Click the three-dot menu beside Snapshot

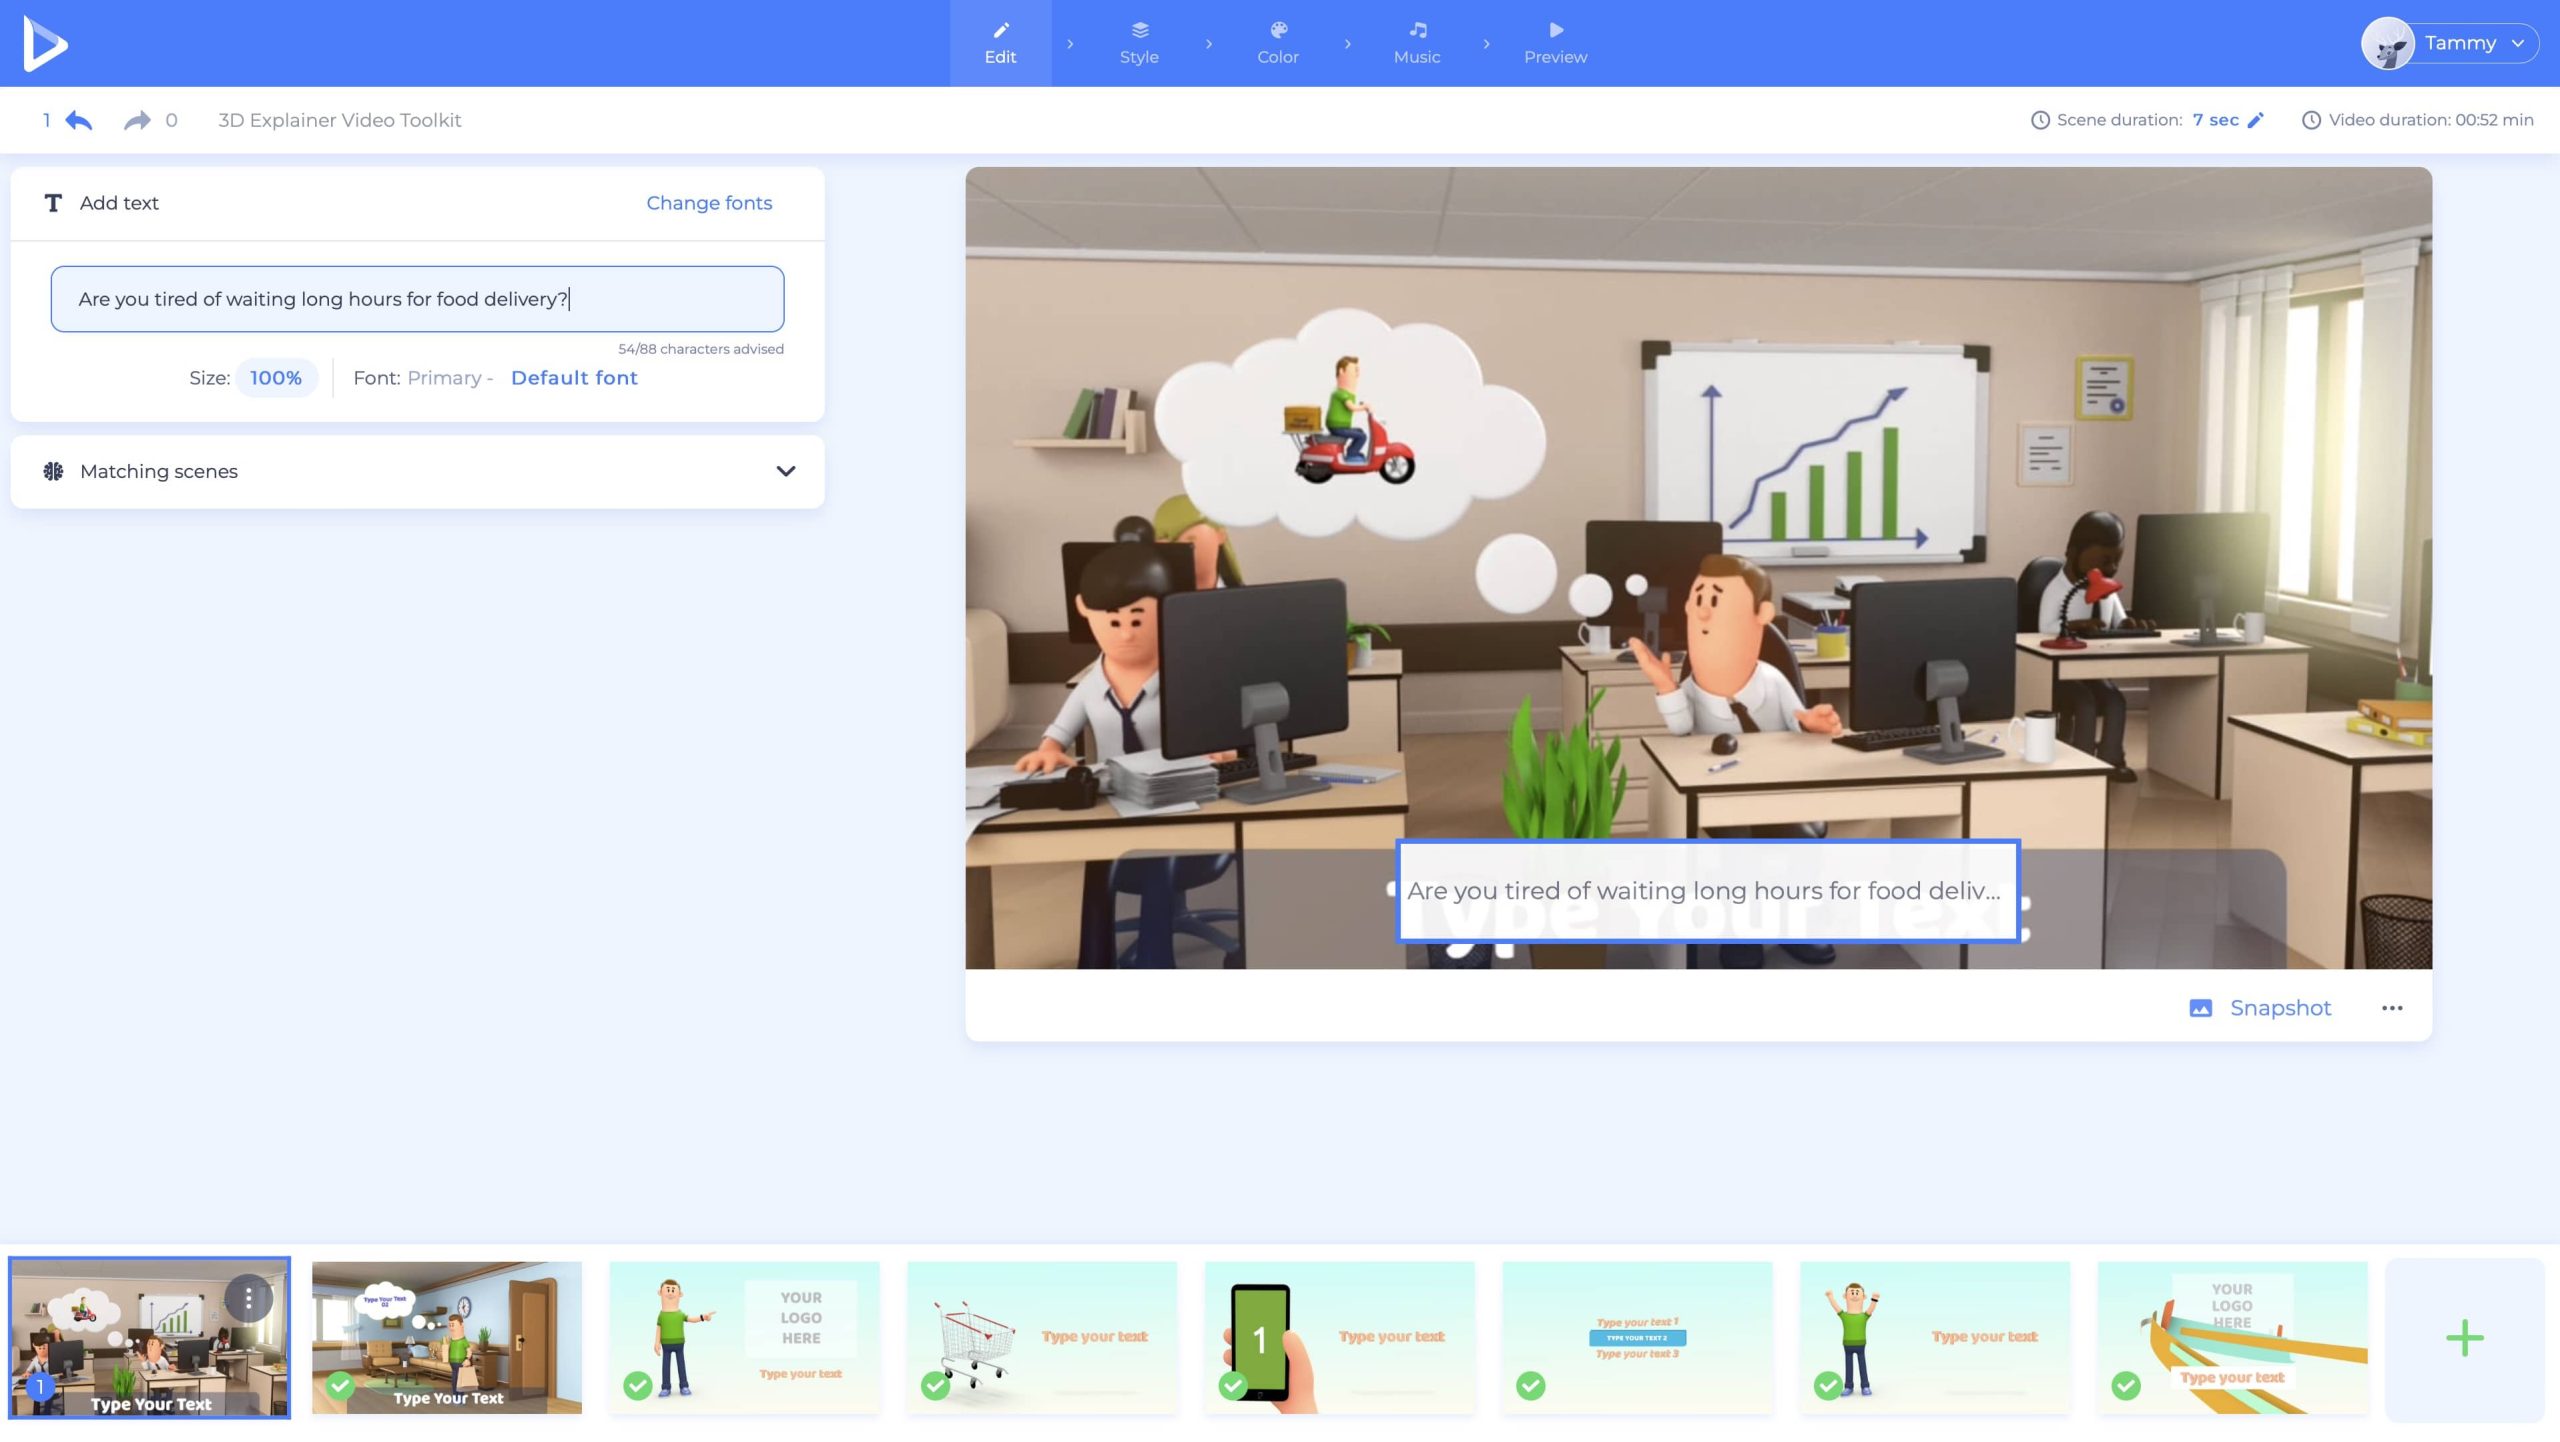point(2392,1008)
